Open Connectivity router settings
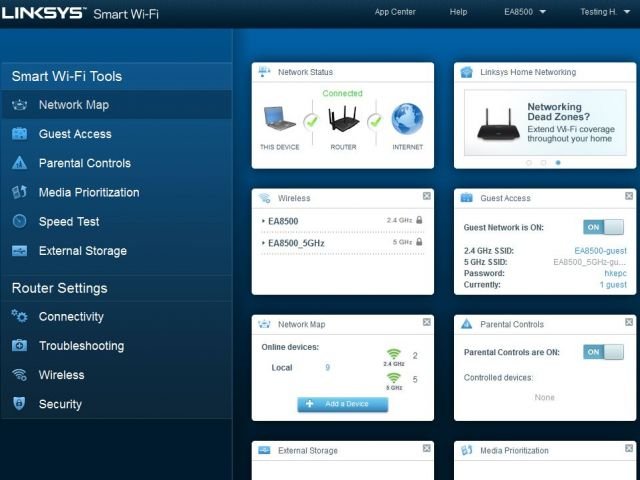The image size is (640, 480). pyautogui.click(x=116, y=317)
